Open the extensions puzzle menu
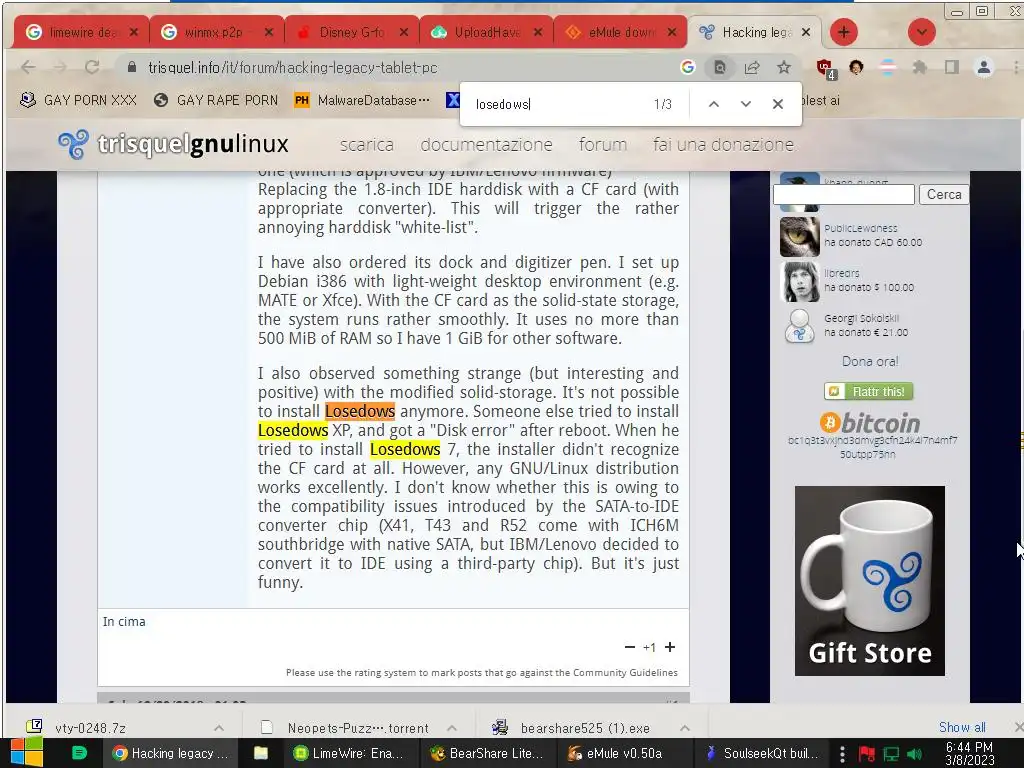The height and width of the screenshot is (768, 1024). coord(920,67)
